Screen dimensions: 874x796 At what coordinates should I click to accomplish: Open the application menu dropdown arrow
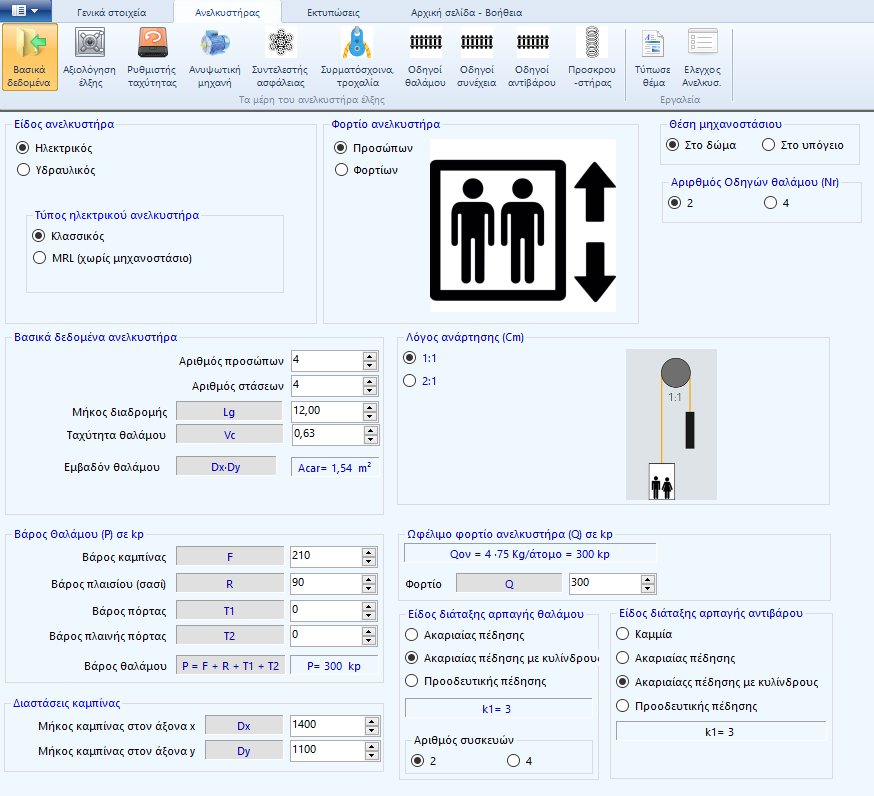pyautogui.click(x=34, y=11)
